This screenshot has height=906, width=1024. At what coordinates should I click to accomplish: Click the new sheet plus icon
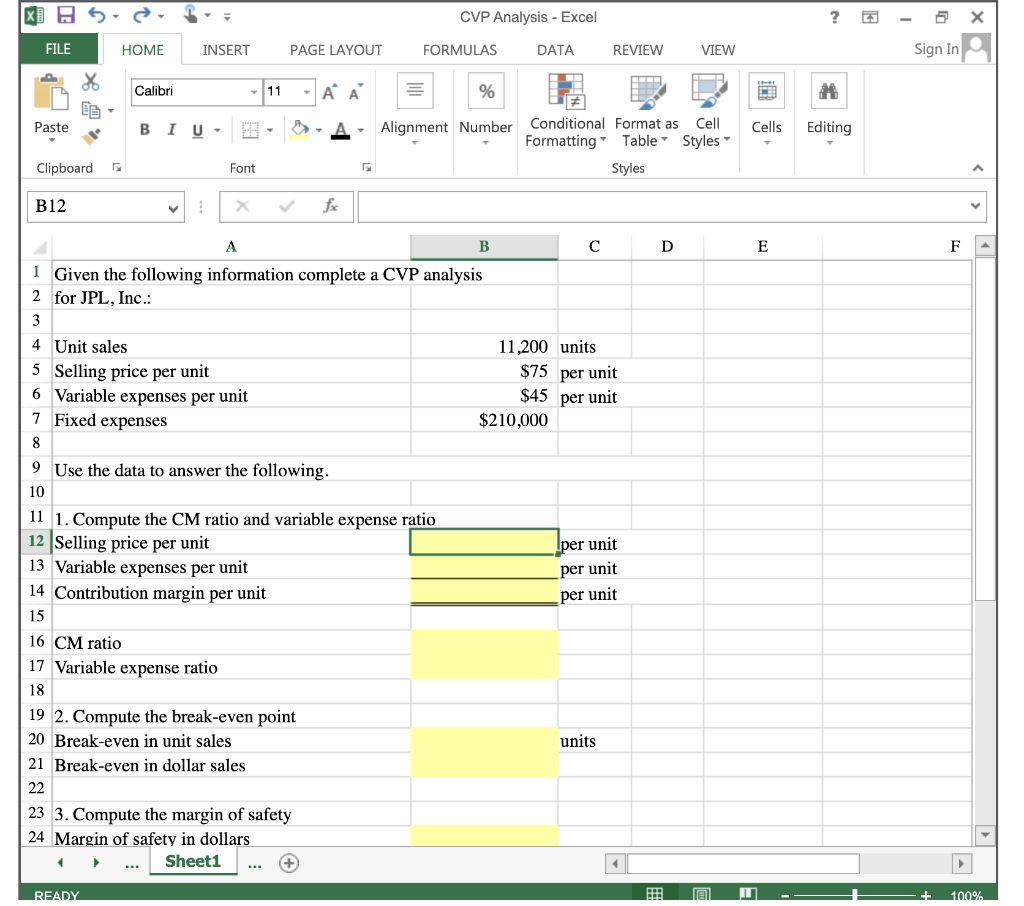pyautogui.click(x=289, y=863)
